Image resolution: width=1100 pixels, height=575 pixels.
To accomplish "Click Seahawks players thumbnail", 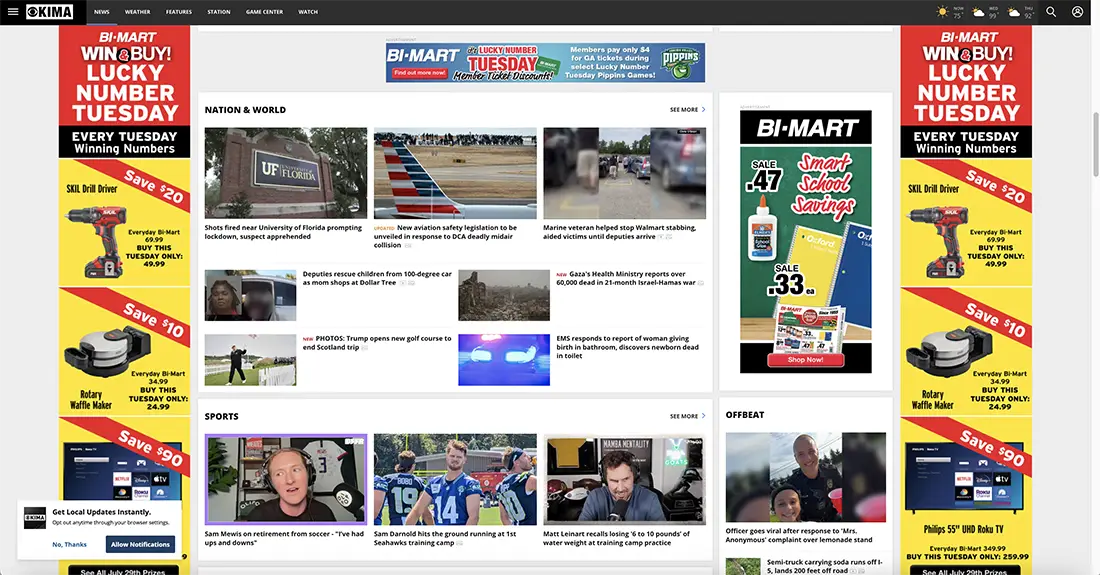I will click(x=455, y=479).
